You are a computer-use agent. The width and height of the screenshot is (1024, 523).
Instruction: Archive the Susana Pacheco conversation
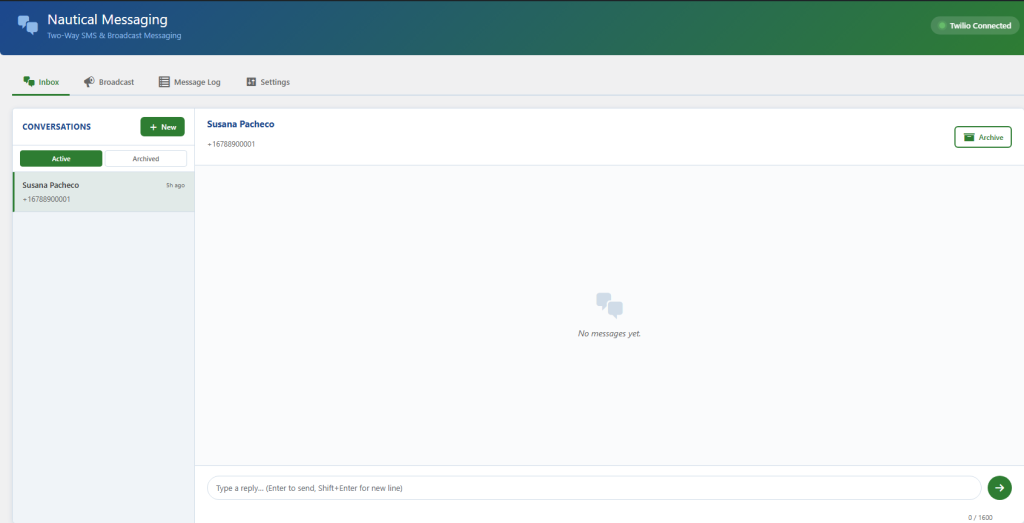982,137
